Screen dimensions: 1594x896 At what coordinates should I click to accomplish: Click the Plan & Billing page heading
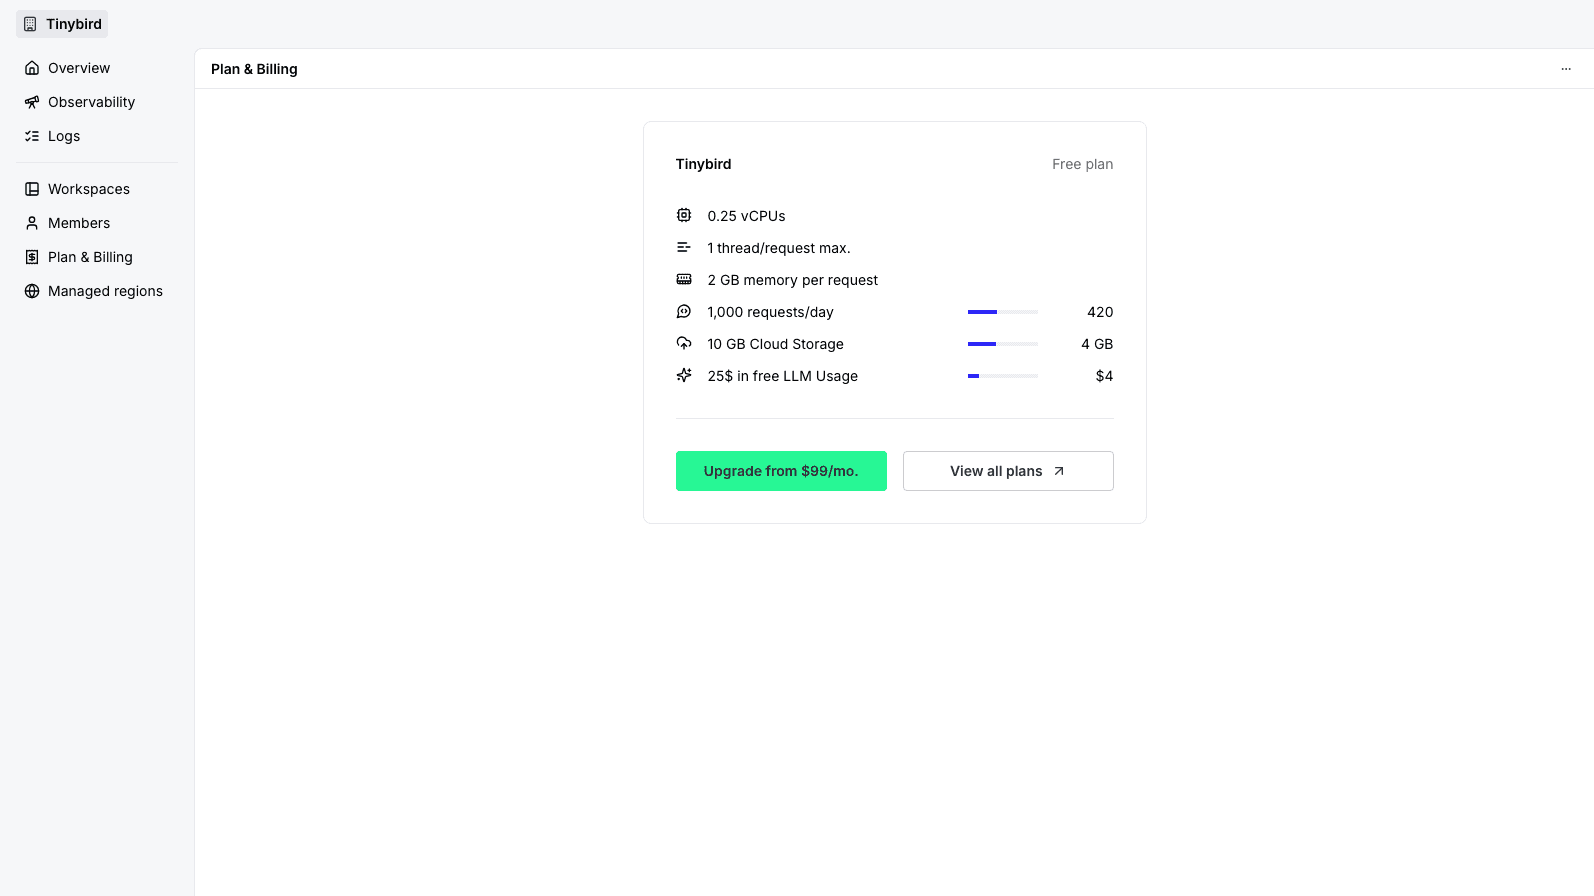pyautogui.click(x=254, y=69)
